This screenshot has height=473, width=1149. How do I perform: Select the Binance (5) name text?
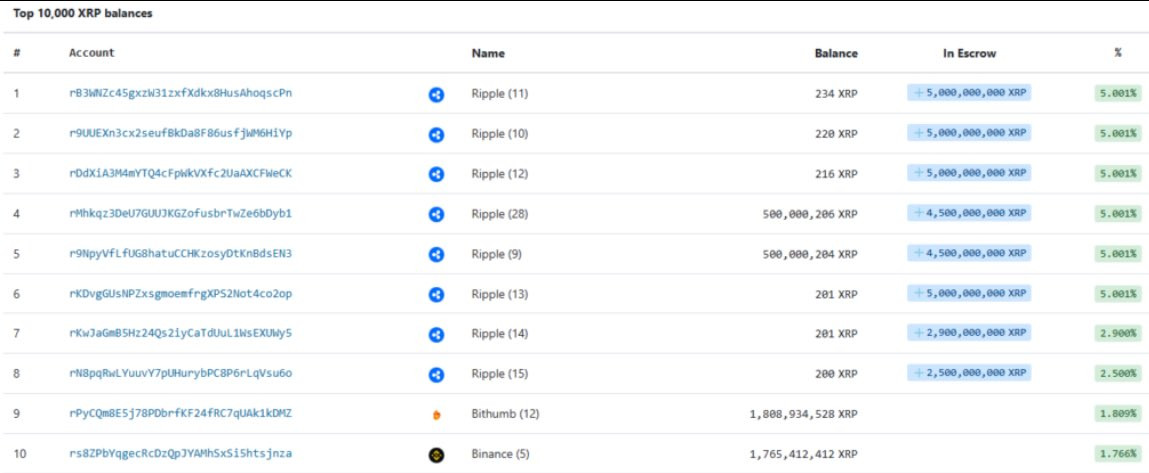[x=500, y=454]
